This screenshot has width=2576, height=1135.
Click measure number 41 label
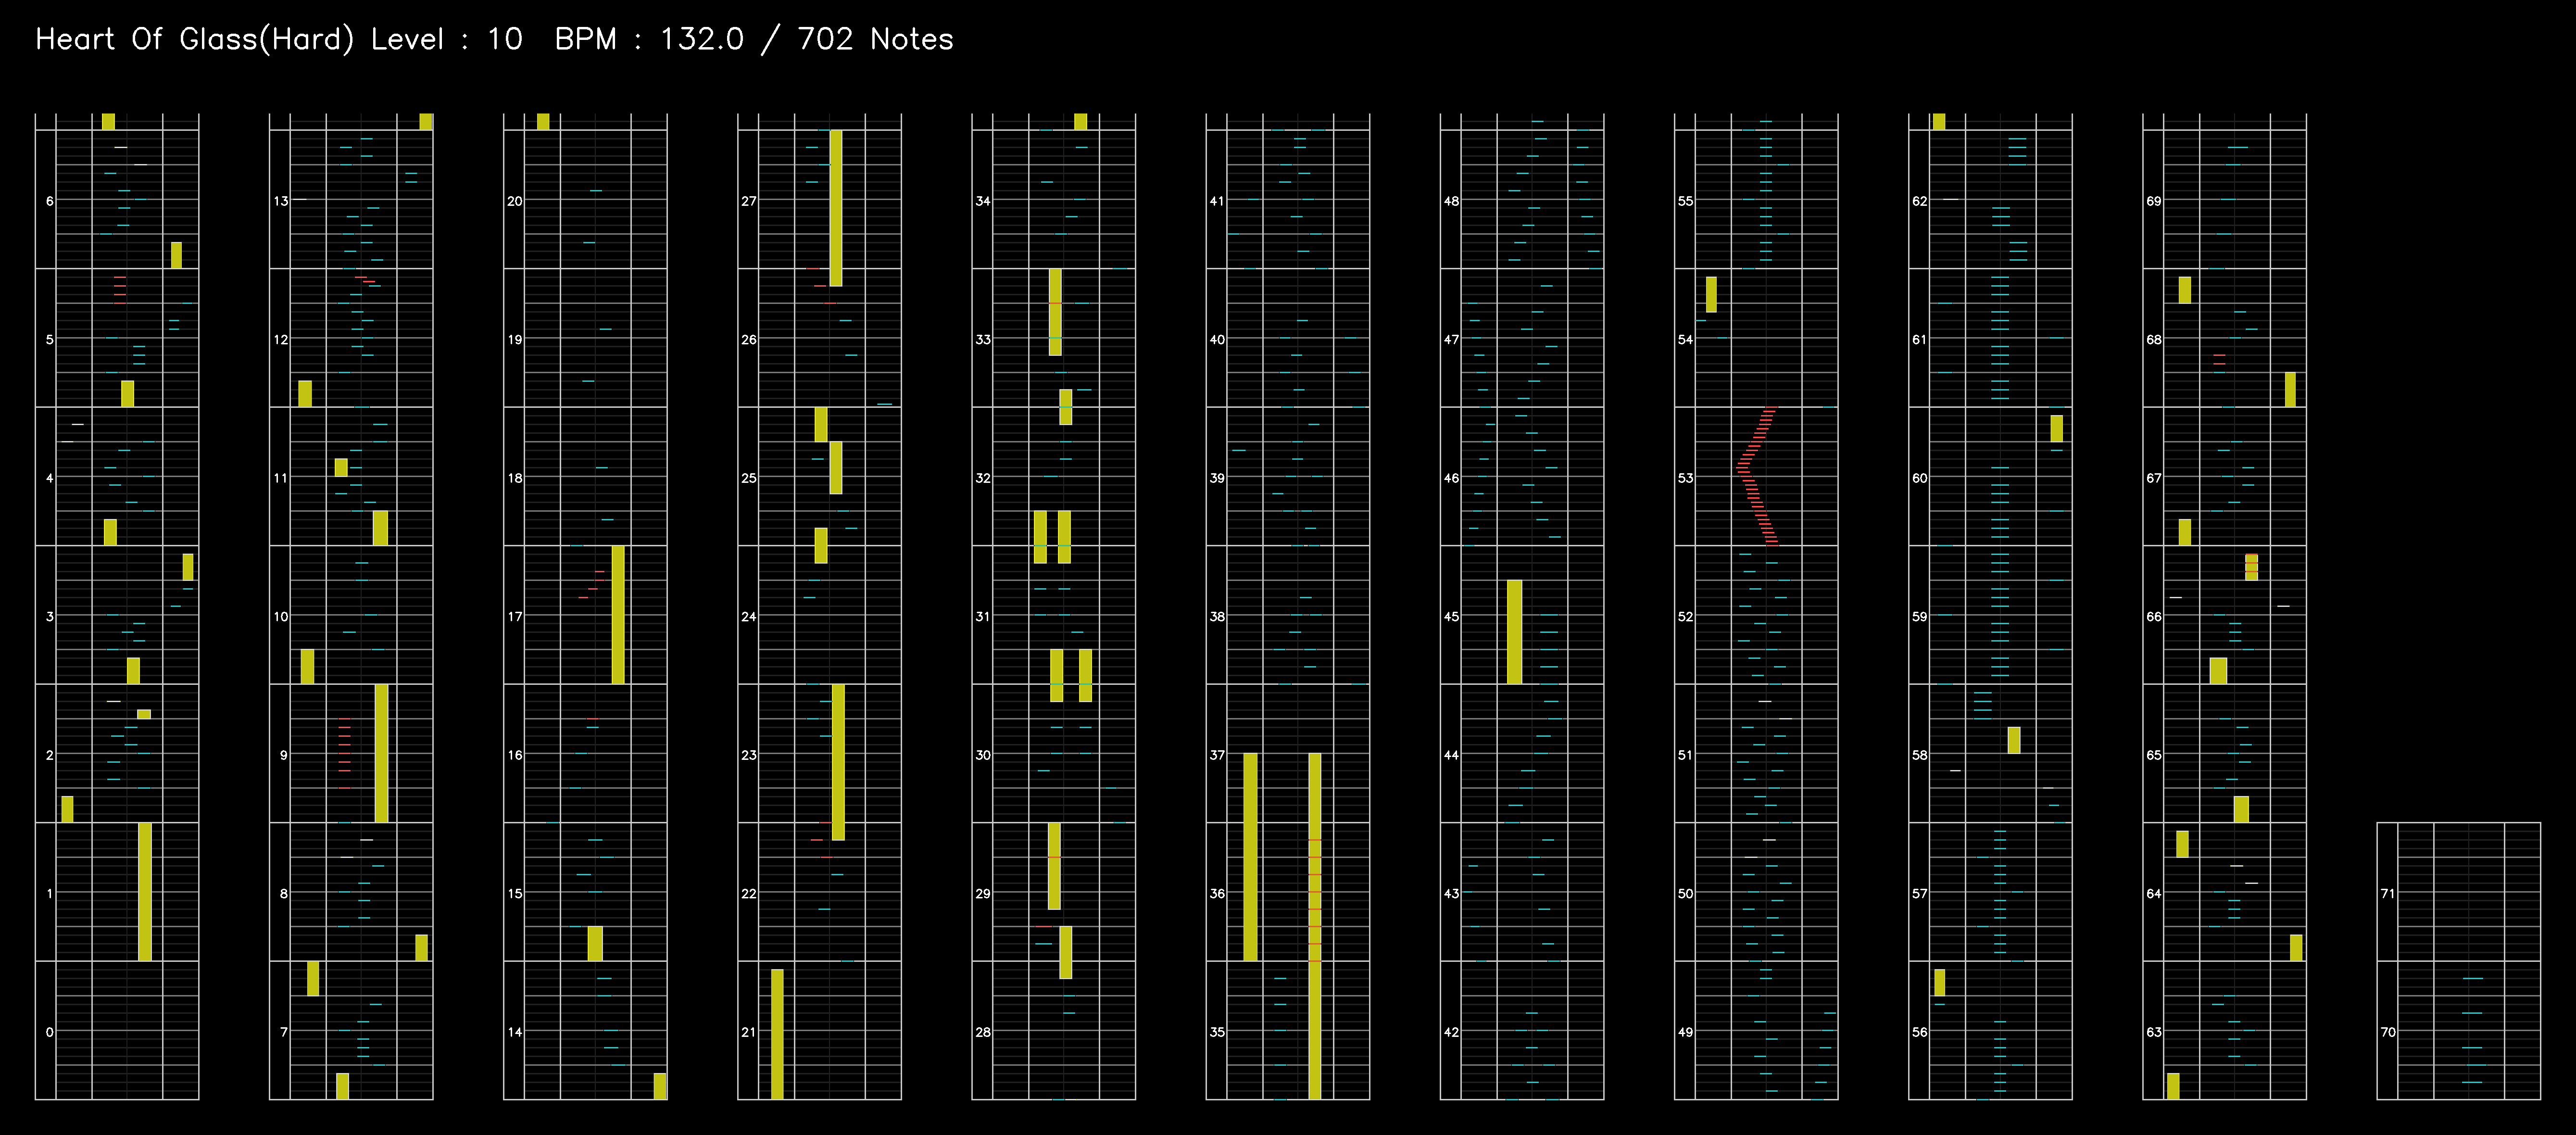coord(1217,201)
